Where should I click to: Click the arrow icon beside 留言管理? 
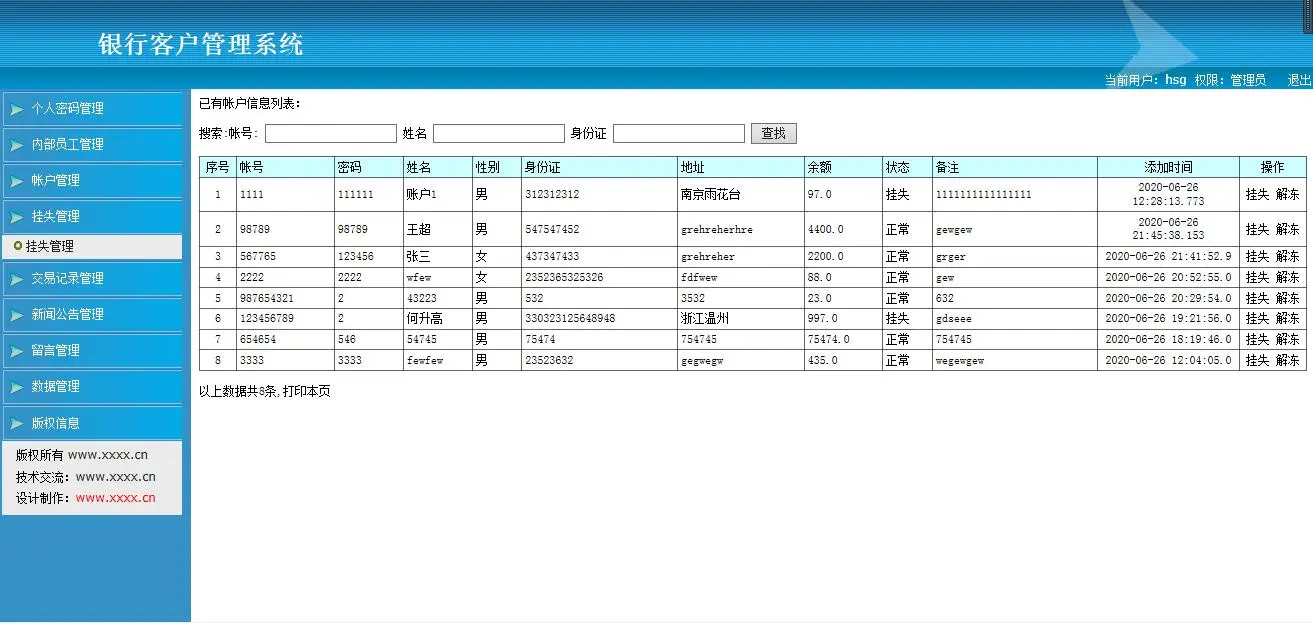coord(17,350)
